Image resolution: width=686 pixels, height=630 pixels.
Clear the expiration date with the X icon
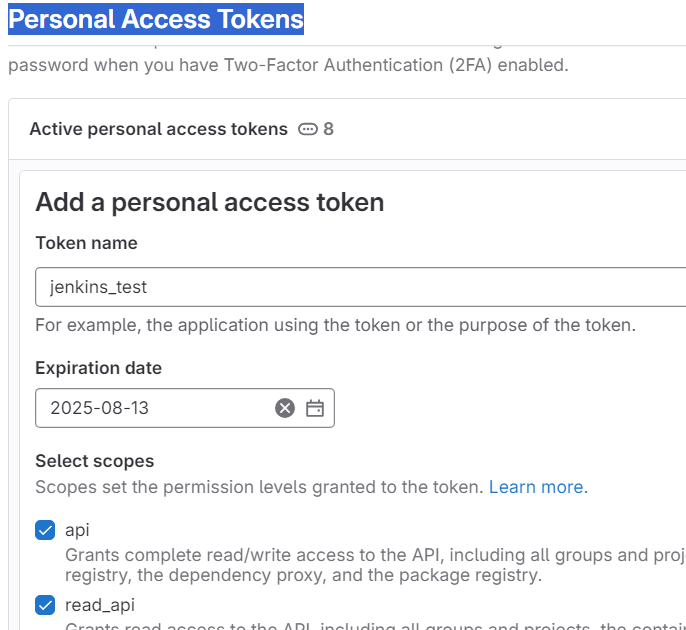click(285, 408)
